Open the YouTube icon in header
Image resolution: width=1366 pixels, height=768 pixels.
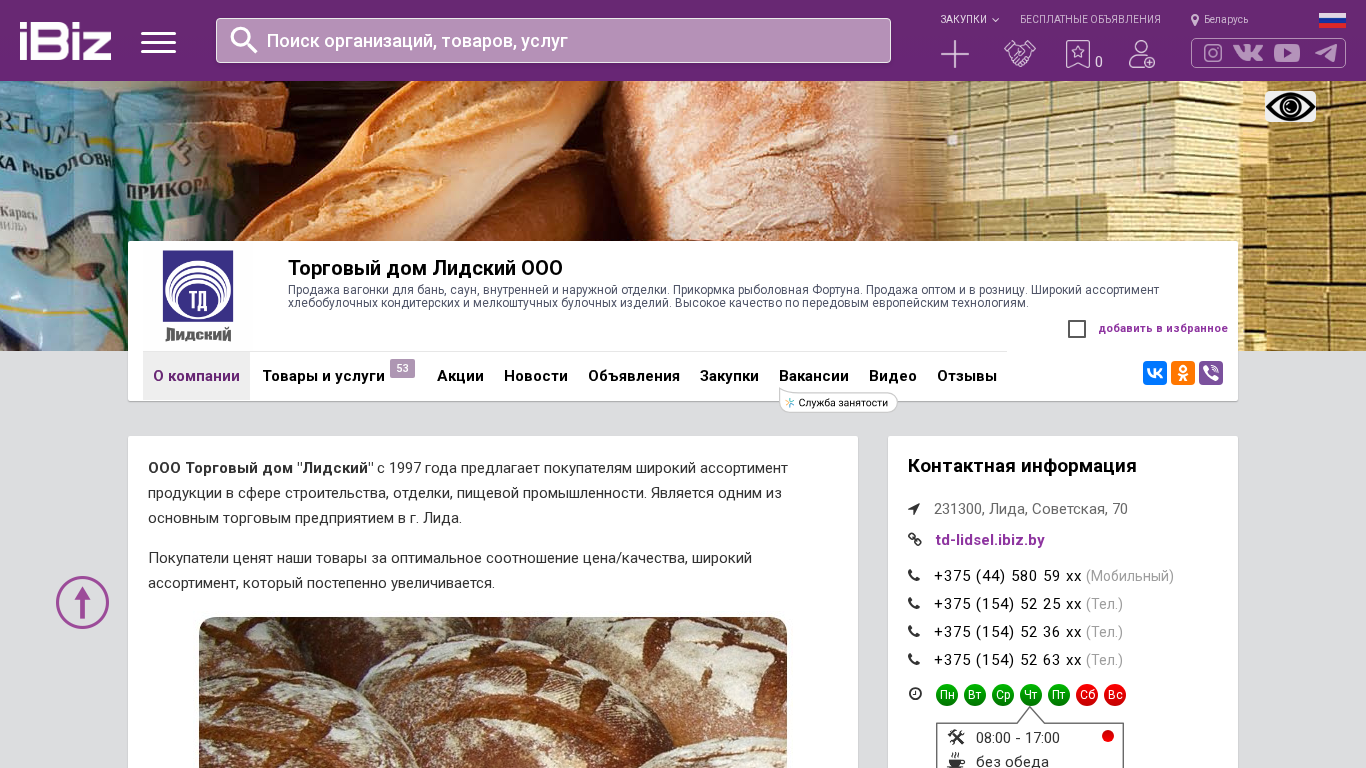(1287, 53)
